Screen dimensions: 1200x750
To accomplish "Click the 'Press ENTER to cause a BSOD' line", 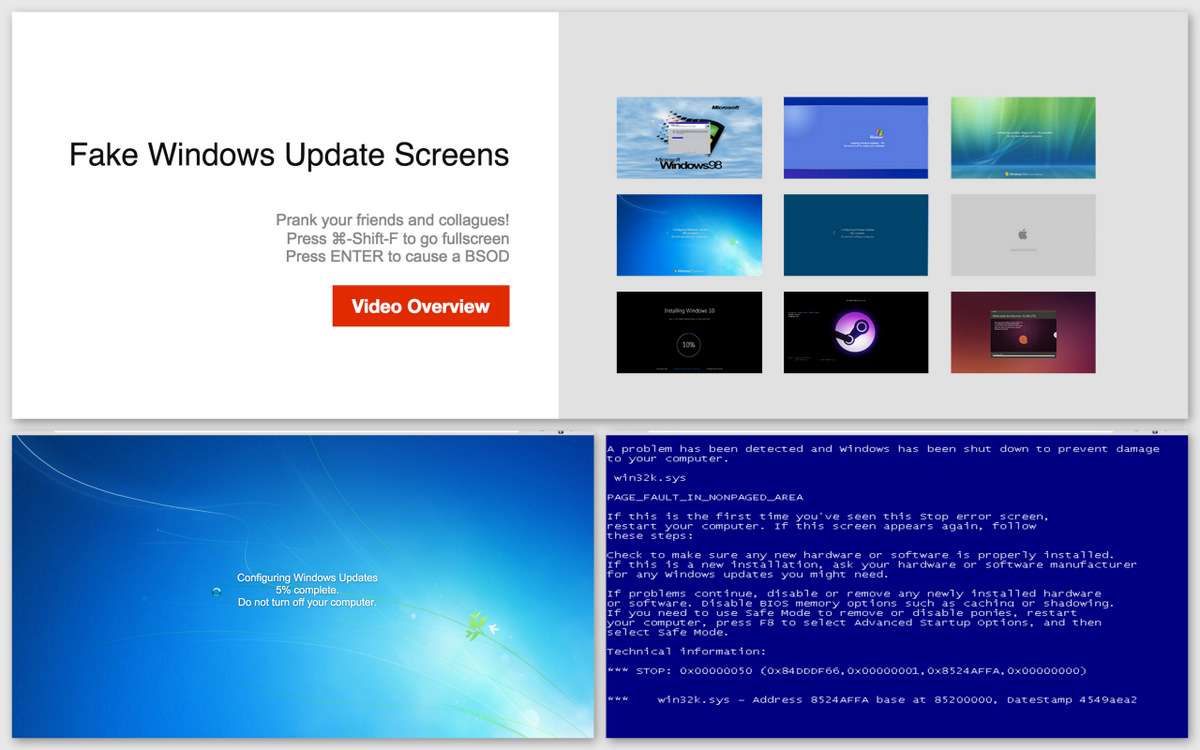I will (397, 256).
